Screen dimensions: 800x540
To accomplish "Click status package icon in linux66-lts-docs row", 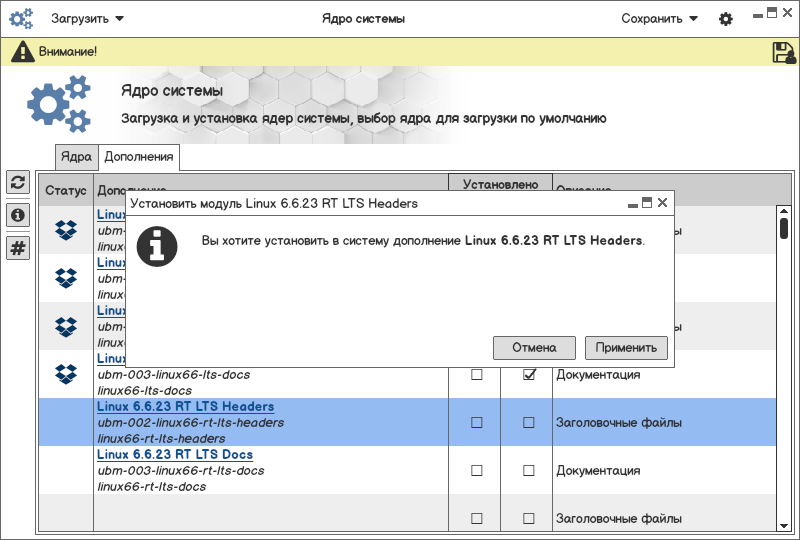I will tap(66, 374).
